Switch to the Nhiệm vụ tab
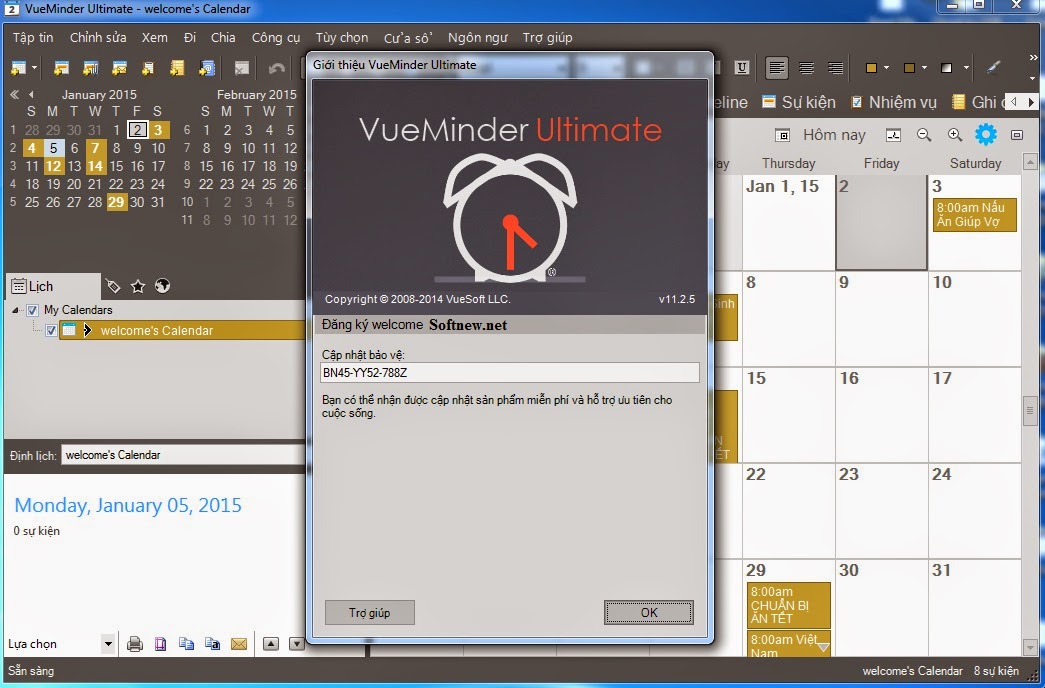This screenshot has height=688, width=1045. [893, 102]
